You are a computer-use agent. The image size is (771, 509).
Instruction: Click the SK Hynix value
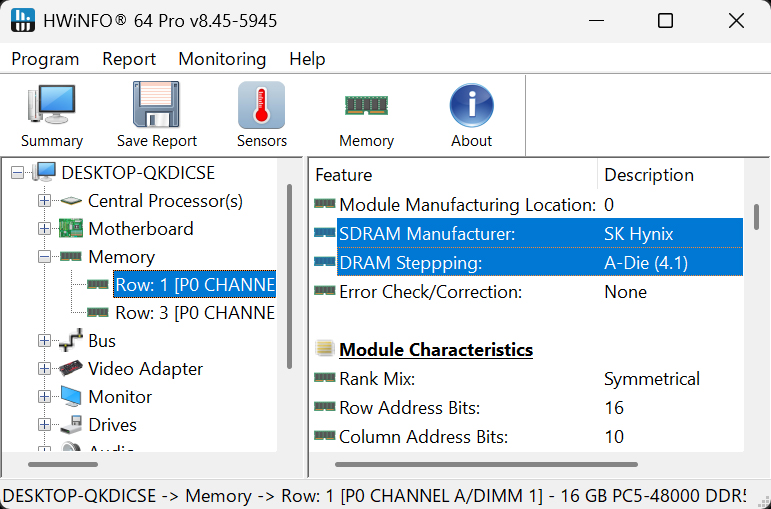(x=639, y=234)
